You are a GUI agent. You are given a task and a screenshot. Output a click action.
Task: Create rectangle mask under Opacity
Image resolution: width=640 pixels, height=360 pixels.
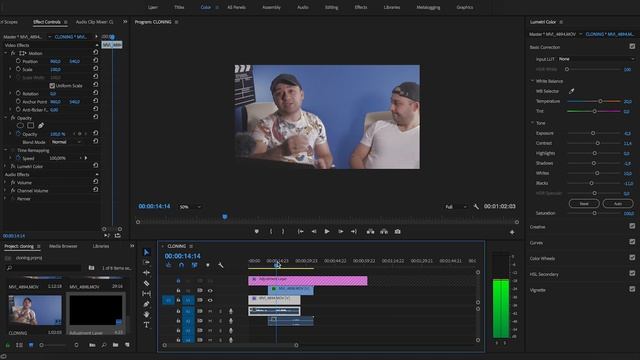tap(31, 126)
